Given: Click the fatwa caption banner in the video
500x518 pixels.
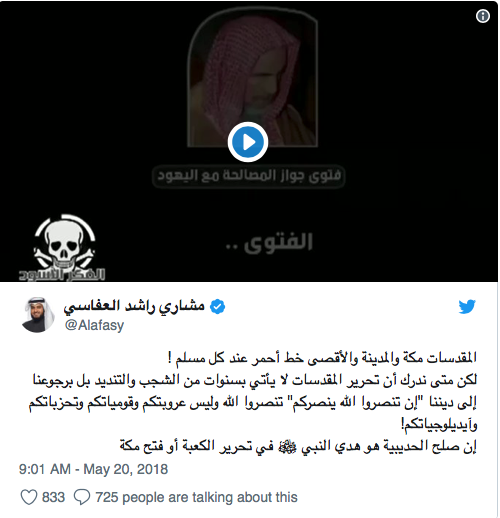Looking at the screenshot, I should pyautogui.click(x=249, y=176).
